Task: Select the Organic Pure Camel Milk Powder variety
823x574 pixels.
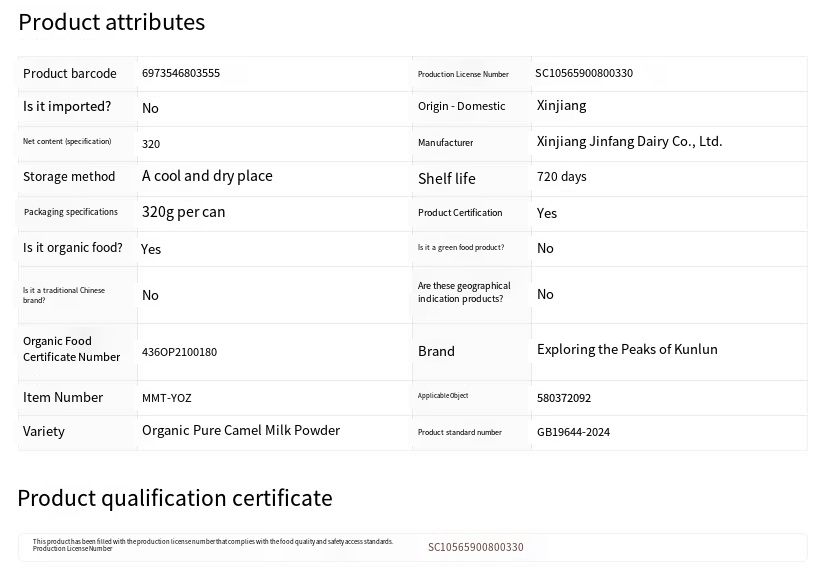Action: (241, 431)
